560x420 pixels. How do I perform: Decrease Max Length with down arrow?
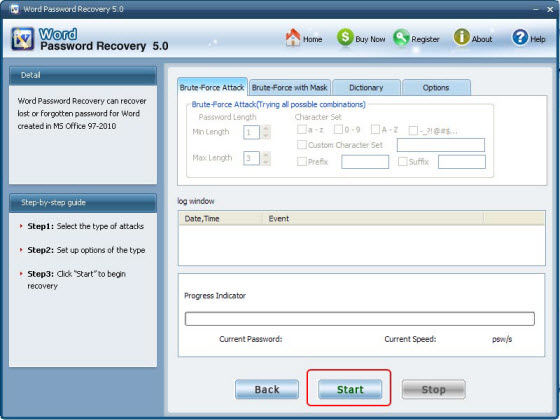click(x=266, y=162)
